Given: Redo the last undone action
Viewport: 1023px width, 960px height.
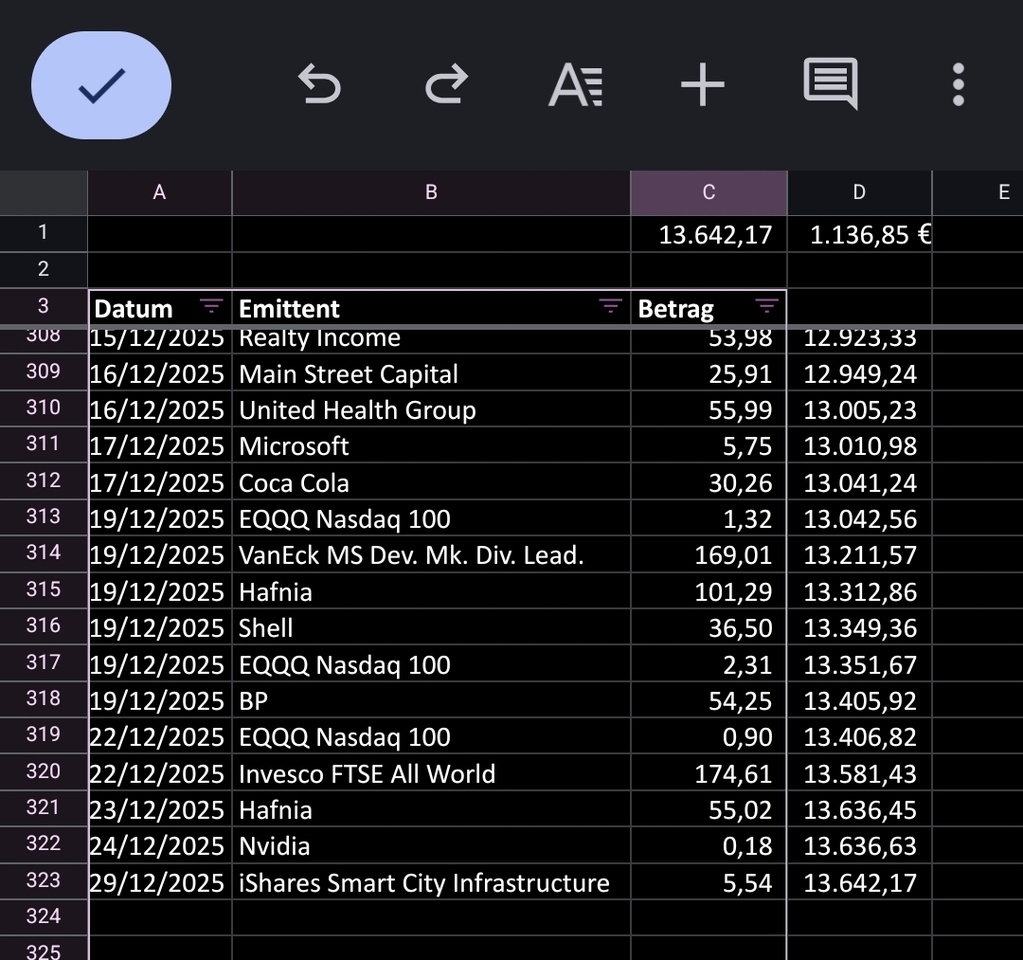Looking at the screenshot, I should pos(446,85).
